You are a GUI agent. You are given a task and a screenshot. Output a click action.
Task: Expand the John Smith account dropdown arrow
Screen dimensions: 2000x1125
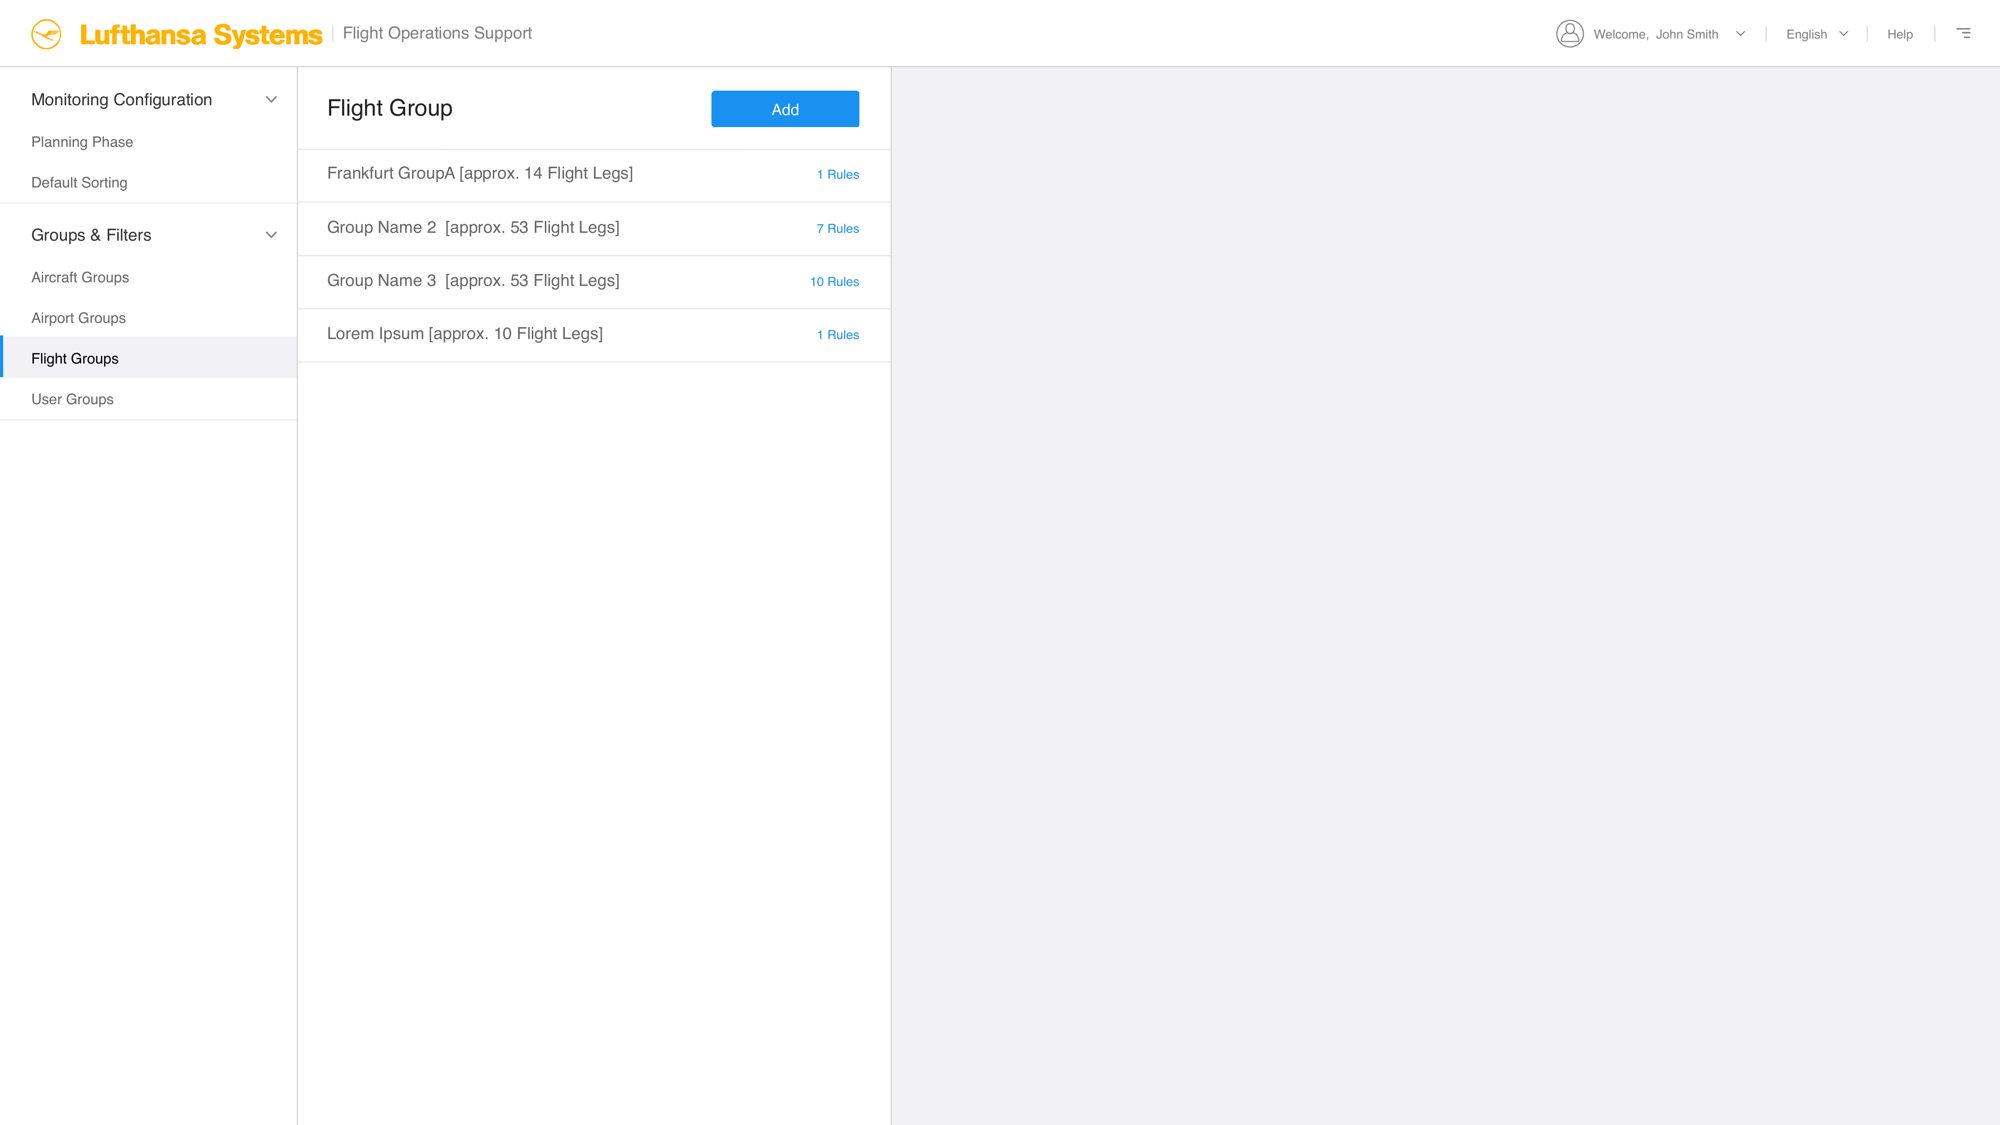click(1740, 34)
